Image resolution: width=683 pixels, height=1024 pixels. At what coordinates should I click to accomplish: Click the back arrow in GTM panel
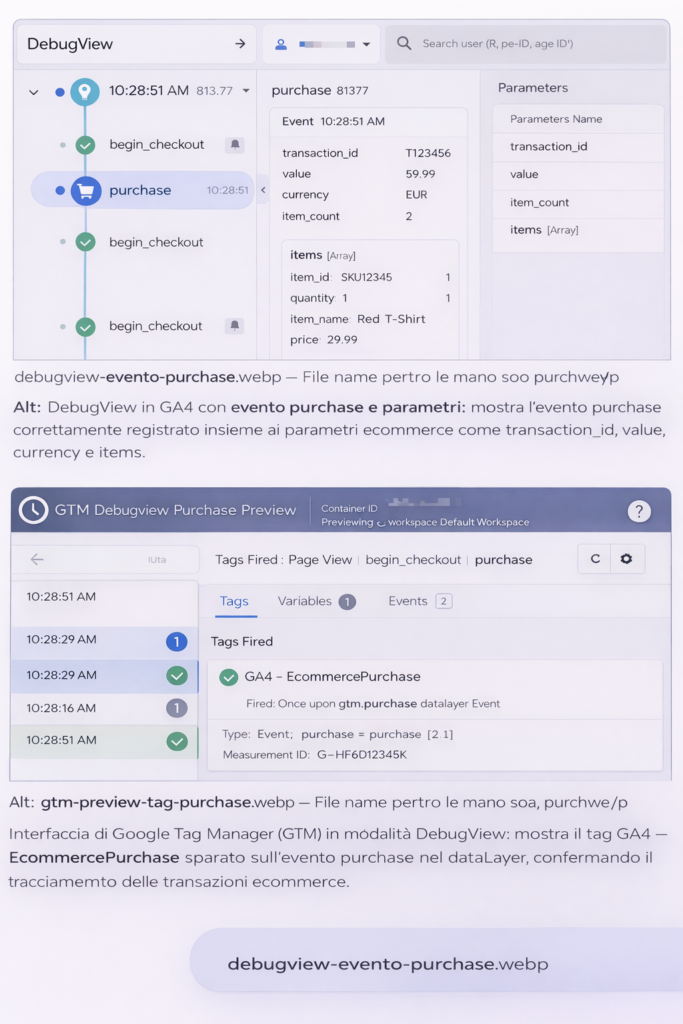click(37, 559)
